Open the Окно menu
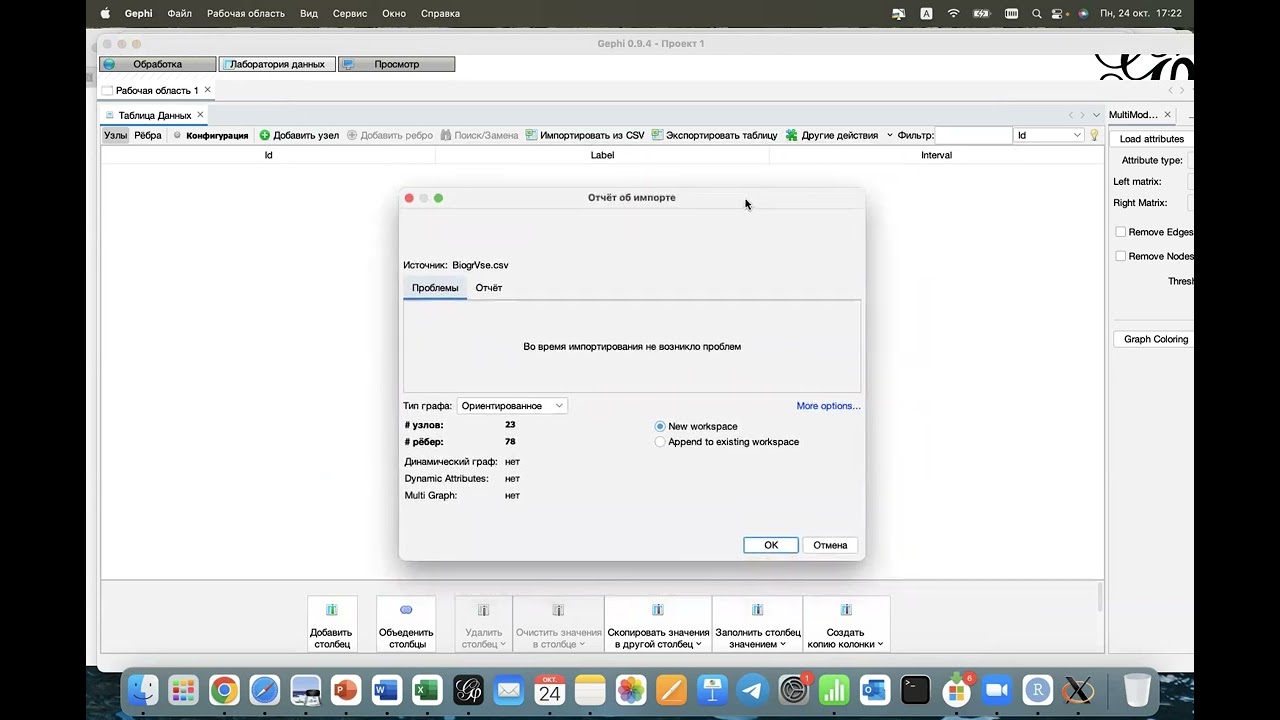This screenshot has width=1280, height=720. 394,14
